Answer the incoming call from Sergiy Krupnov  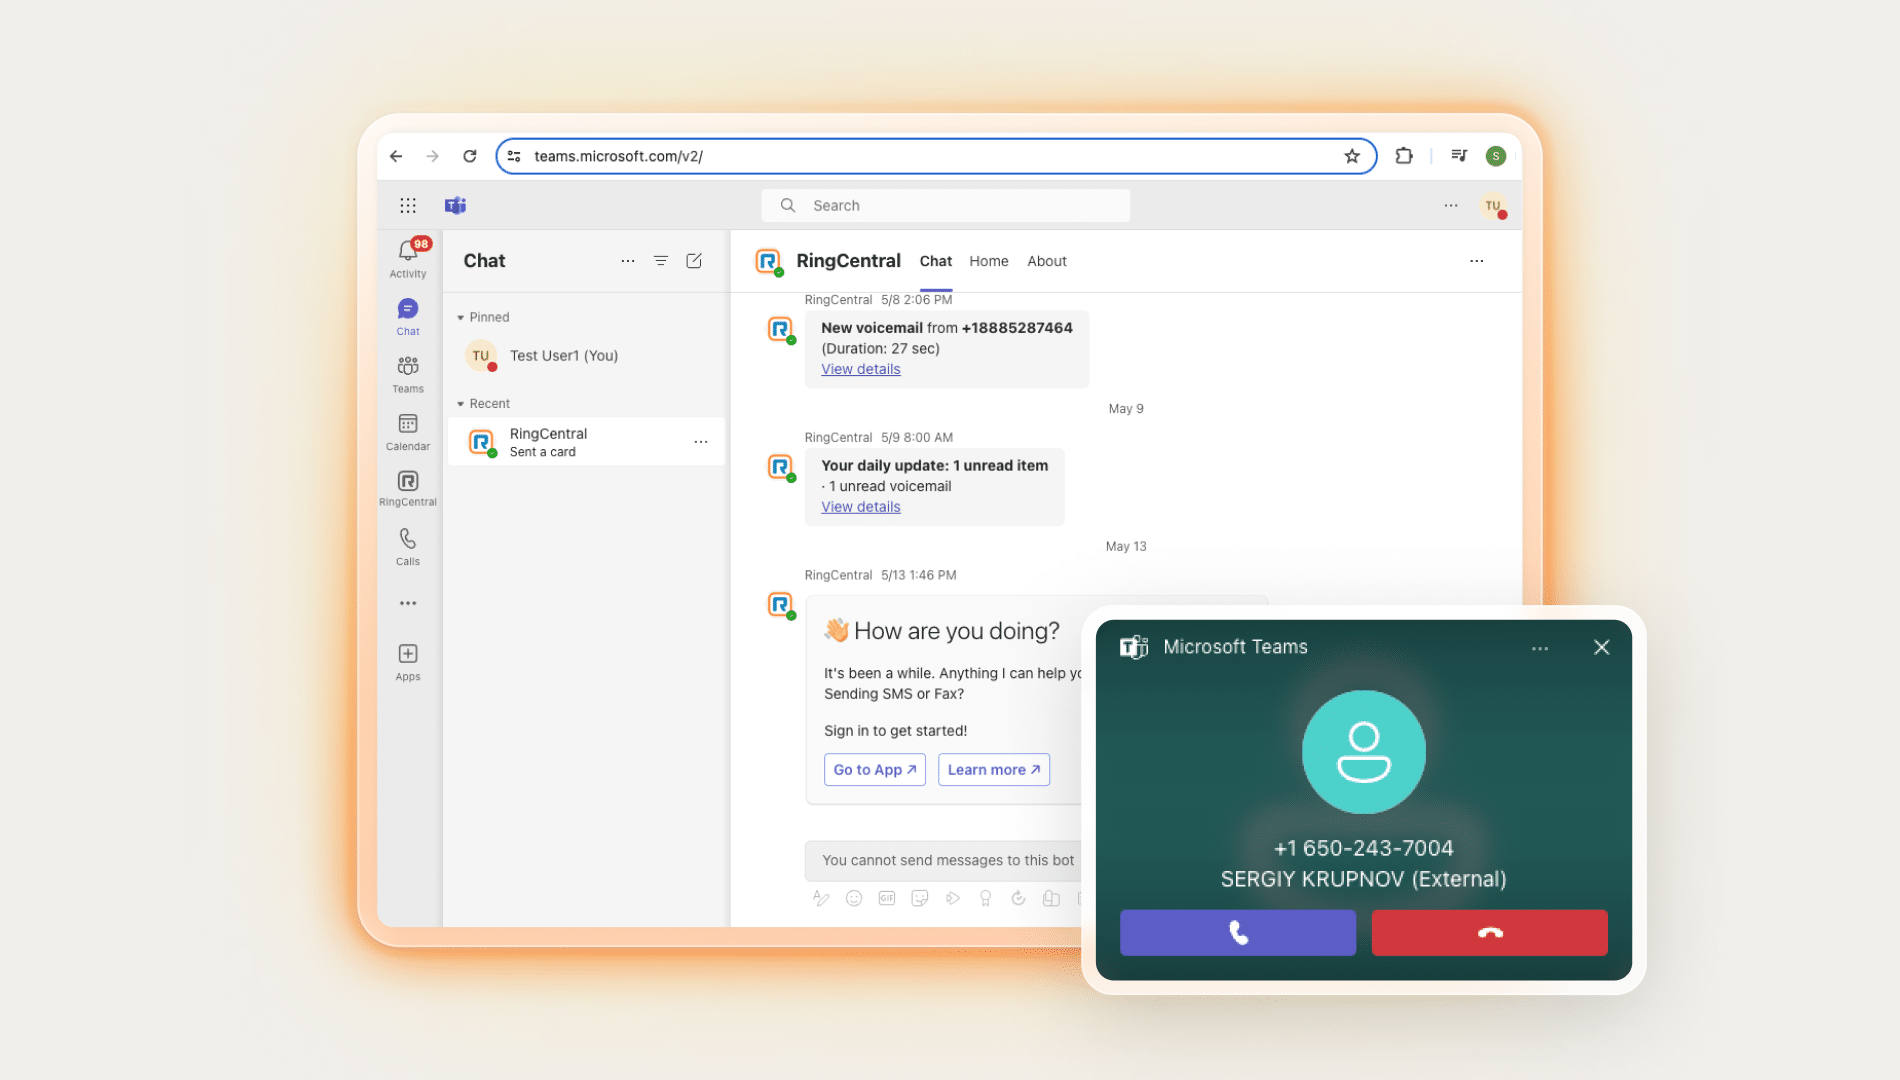pos(1237,932)
